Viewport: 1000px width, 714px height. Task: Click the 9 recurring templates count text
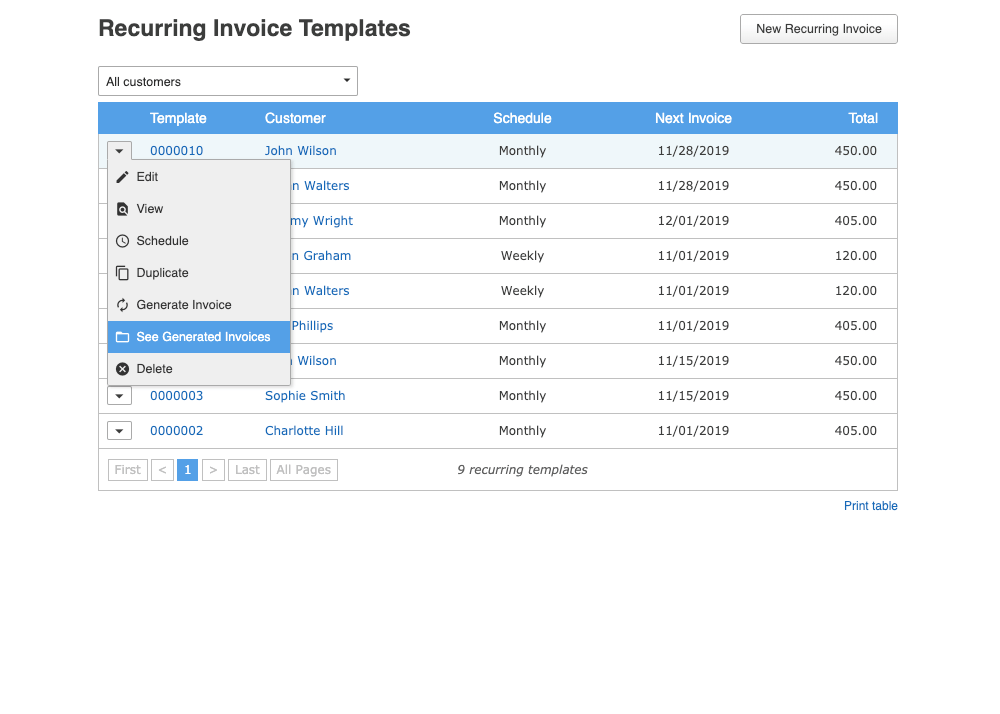[522, 470]
